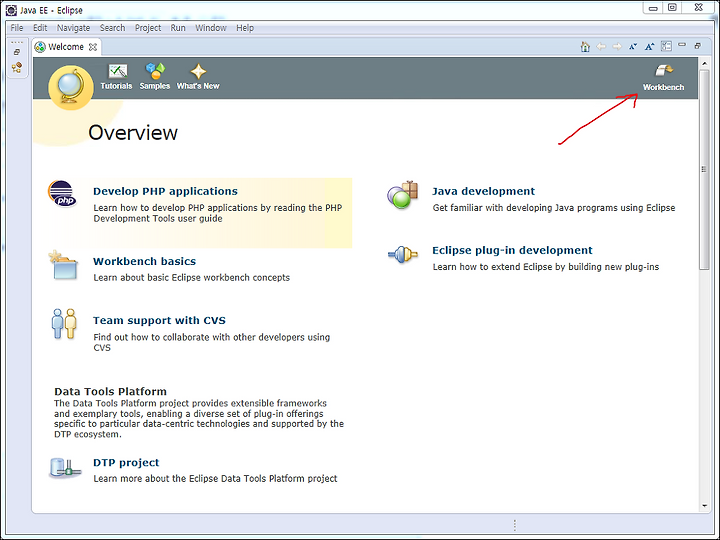Viewport: 720px width, 540px height.
Task: Open the Edit menu
Action: pyautogui.click(x=40, y=28)
